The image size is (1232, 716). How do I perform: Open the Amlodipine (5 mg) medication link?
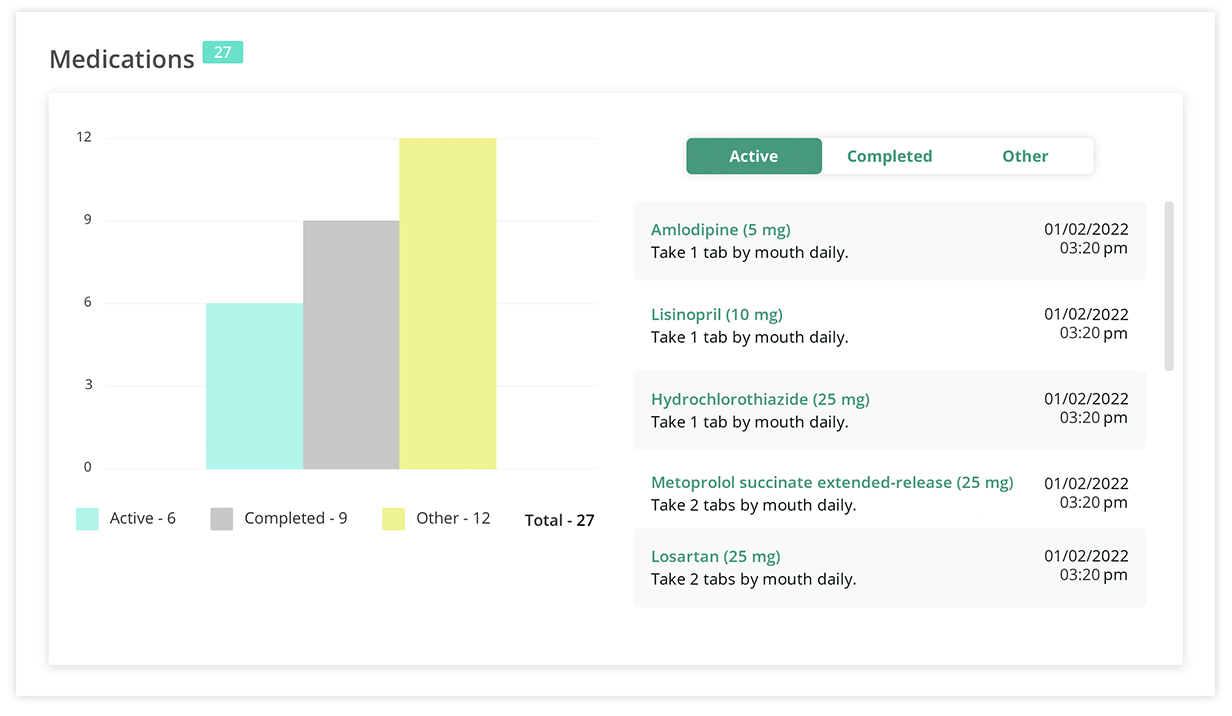pyautogui.click(x=720, y=230)
